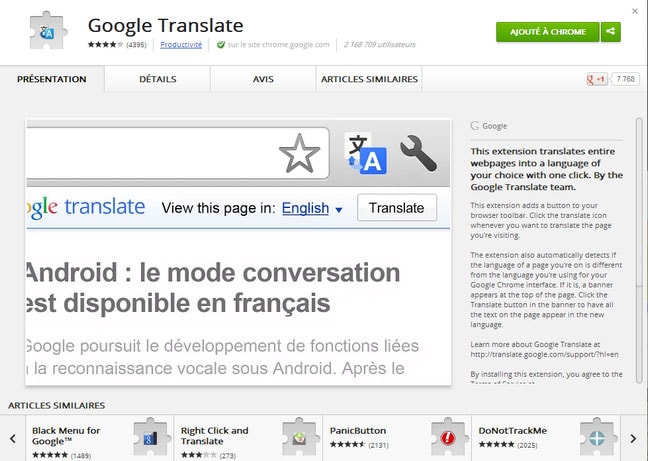Viewport: 648px width, 461px height.
Task: Click the Articles similaires section heading
Action: (x=57, y=405)
